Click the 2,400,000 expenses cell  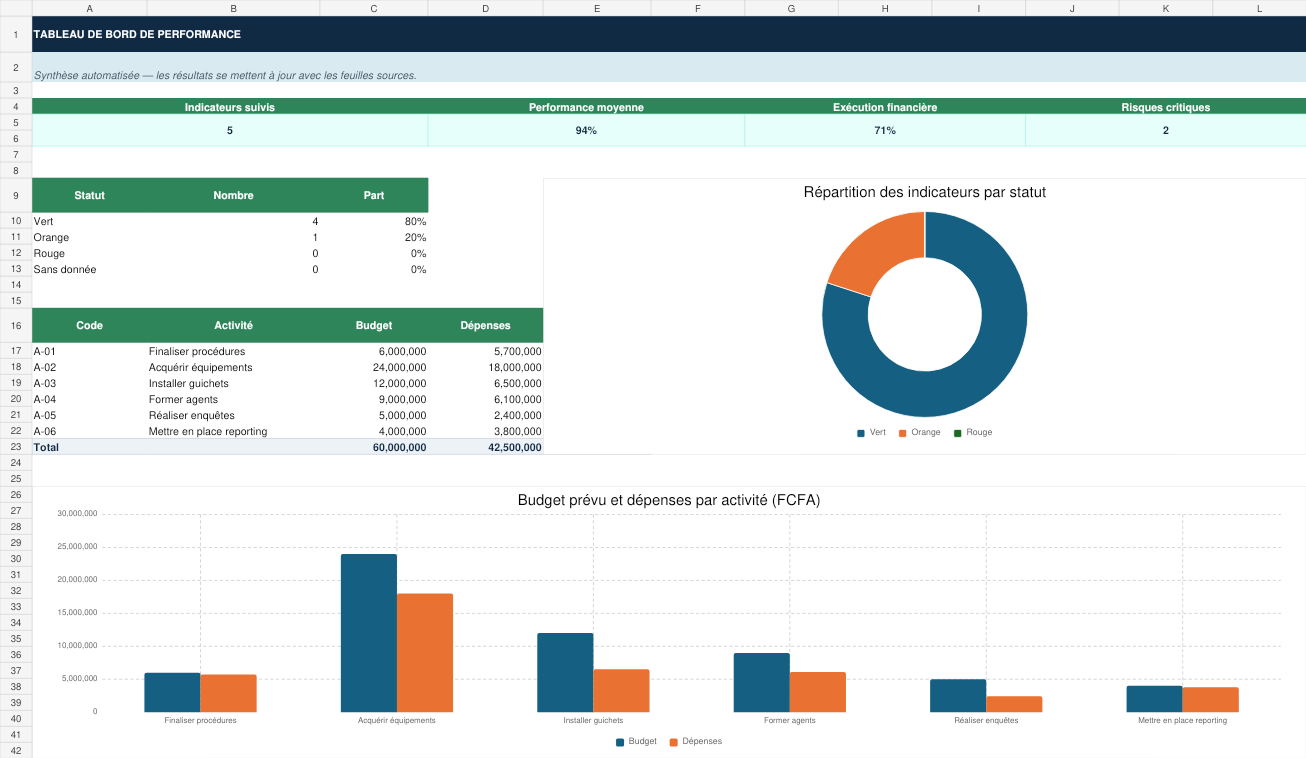(486, 415)
